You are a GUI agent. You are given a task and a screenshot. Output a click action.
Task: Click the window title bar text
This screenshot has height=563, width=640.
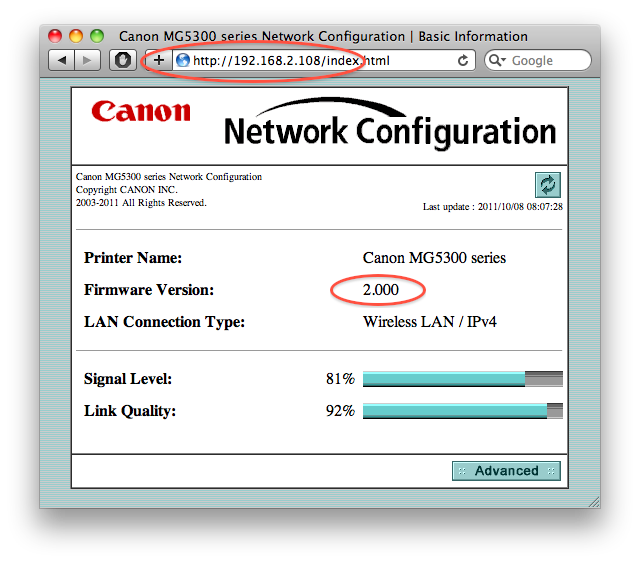pos(323,37)
